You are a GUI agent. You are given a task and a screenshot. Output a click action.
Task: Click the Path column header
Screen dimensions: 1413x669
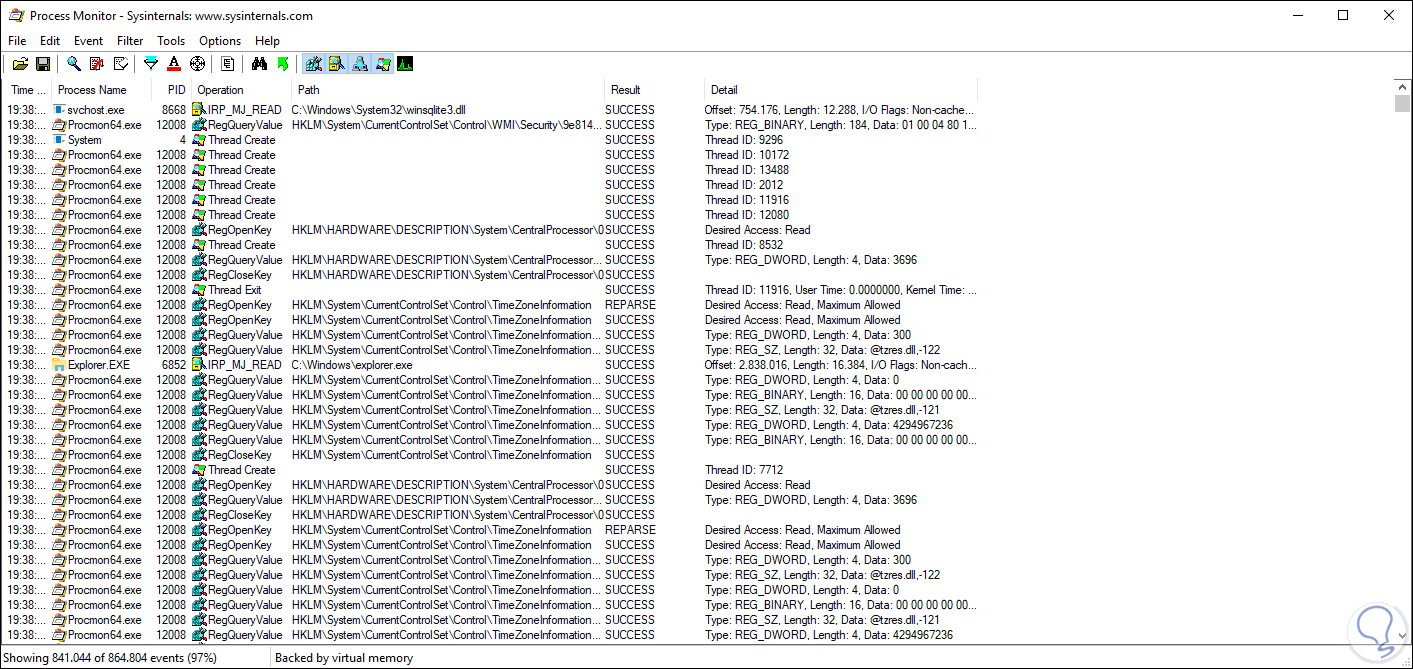pos(448,90)
